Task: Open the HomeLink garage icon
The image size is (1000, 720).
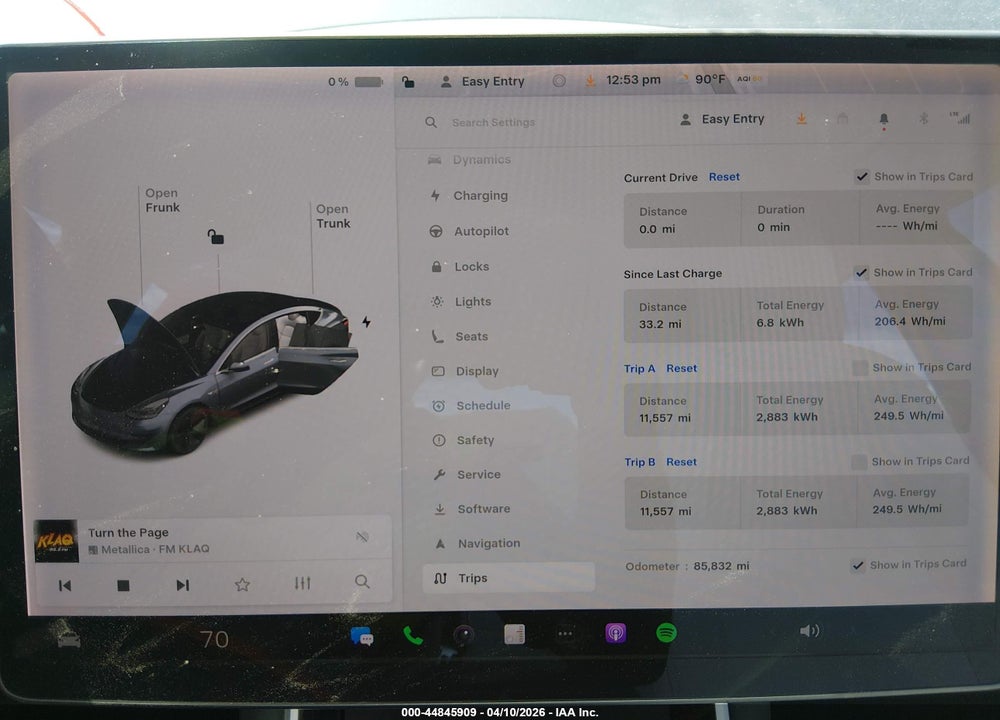Action: (842, 119)
